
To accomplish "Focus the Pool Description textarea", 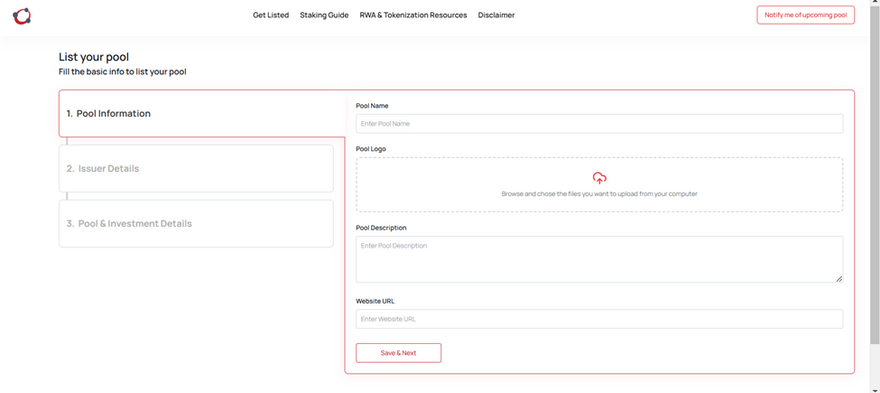I will 599,259.
